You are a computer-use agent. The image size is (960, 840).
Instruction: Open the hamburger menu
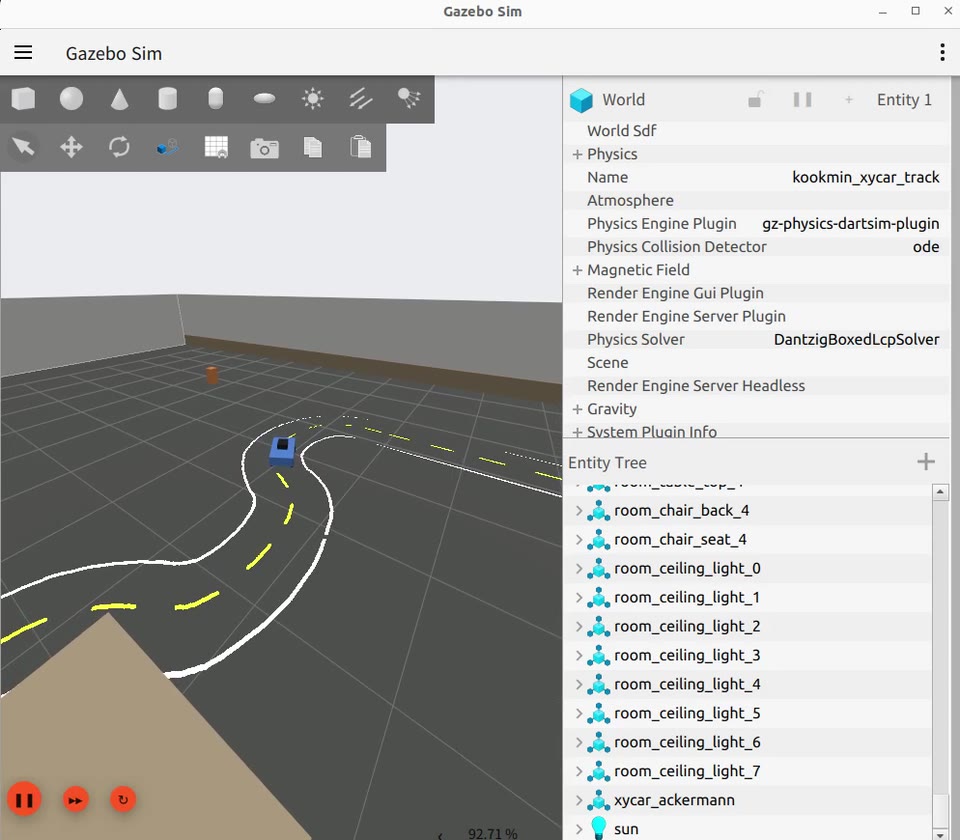point(23,53)
